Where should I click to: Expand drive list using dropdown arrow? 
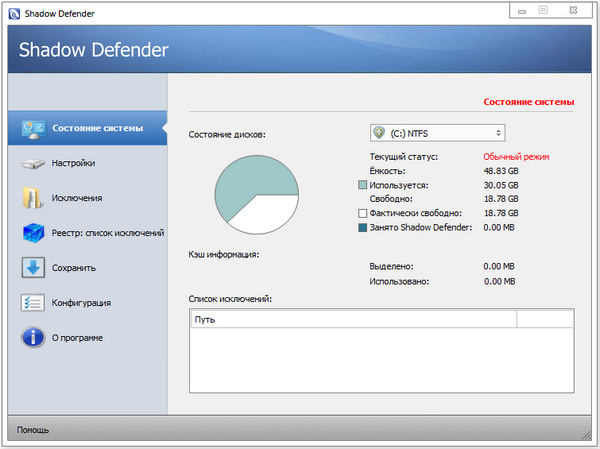point(497,133)
